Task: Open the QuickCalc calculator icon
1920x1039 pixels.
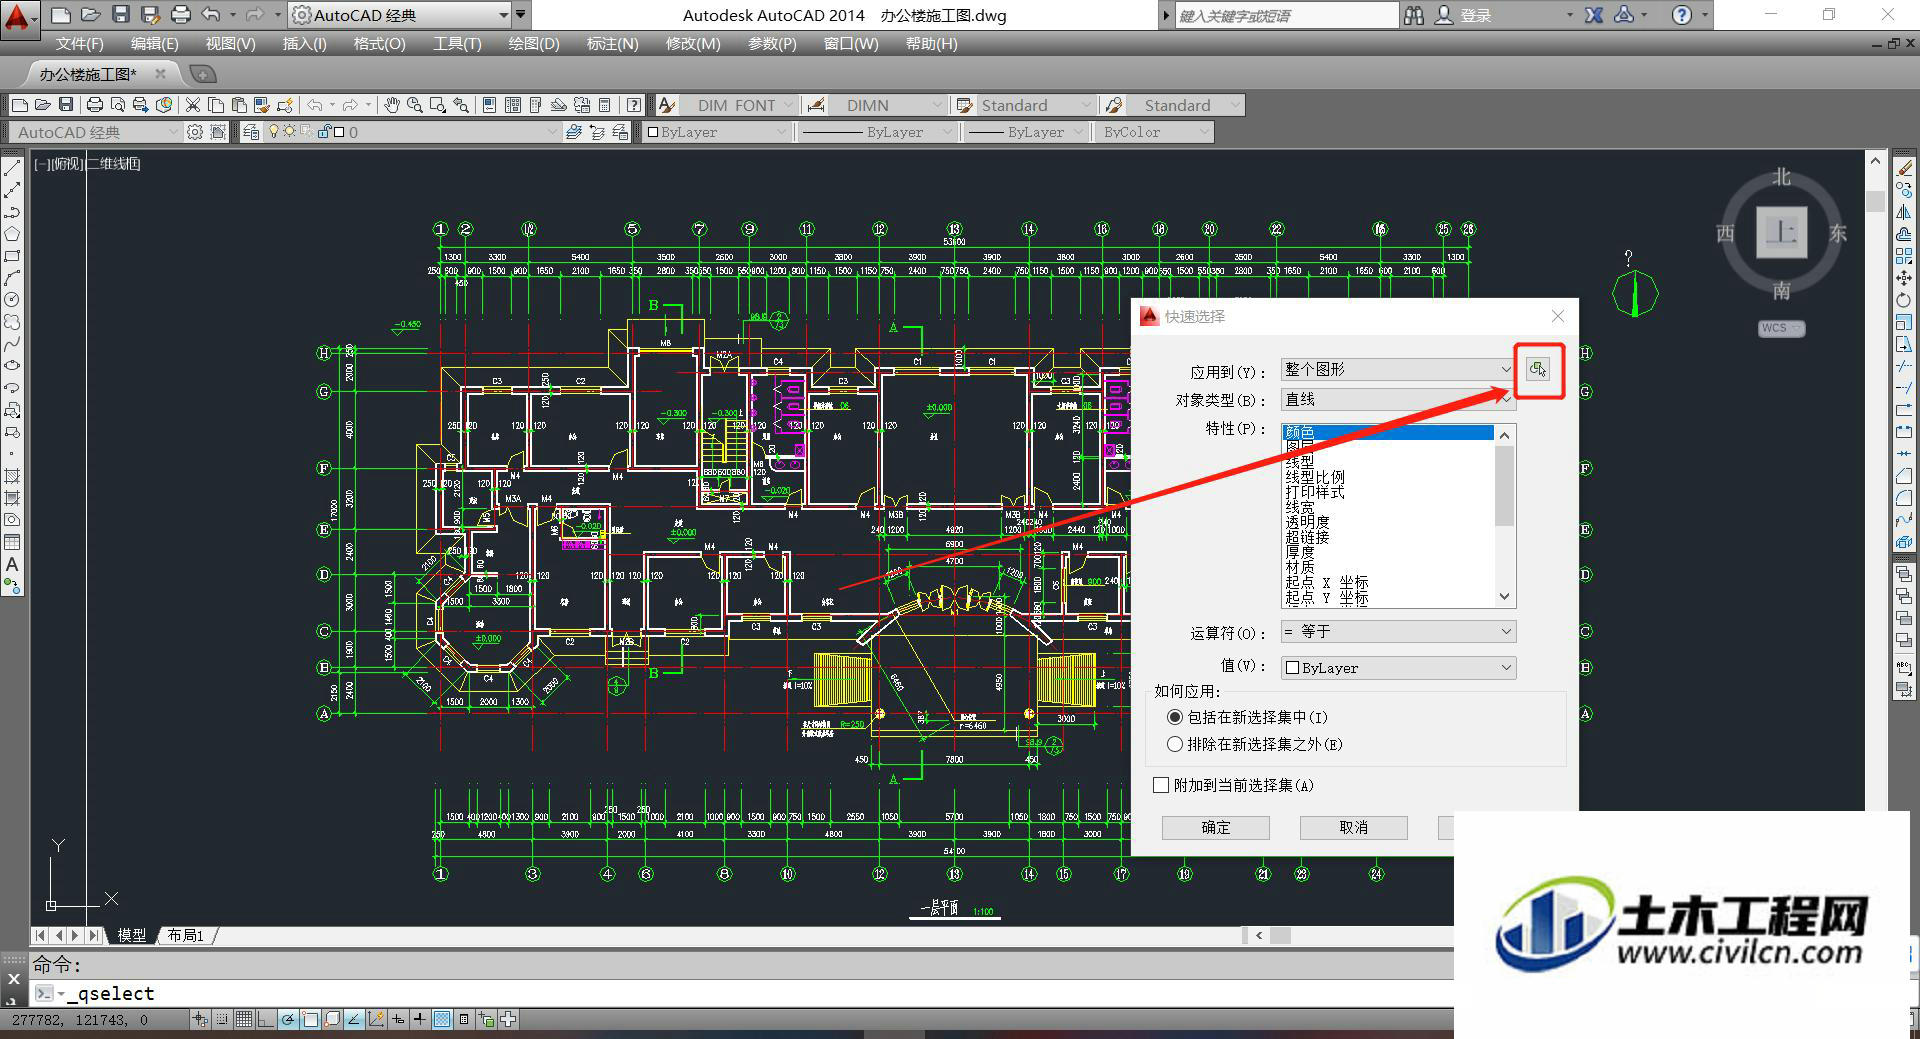Action: pos(604,105)
